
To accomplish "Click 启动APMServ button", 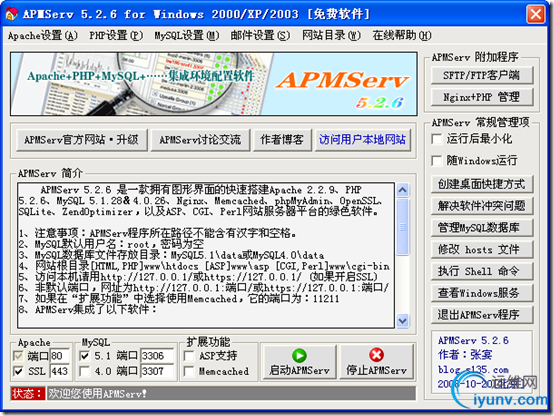I will click(299, 362).
